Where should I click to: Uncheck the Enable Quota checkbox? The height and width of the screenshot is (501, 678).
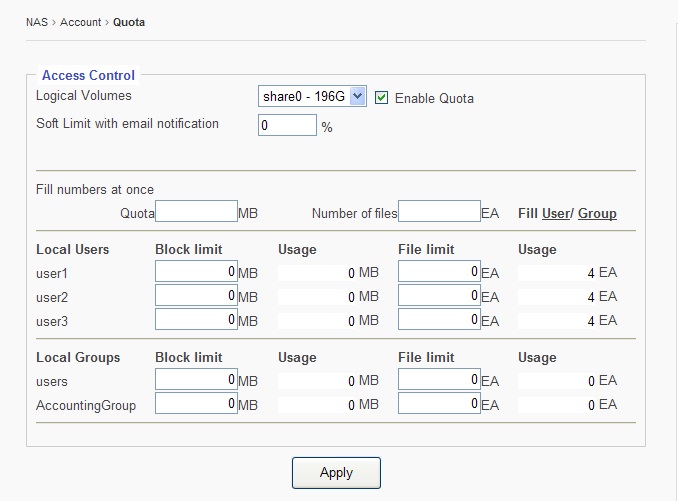pos(382,98)
